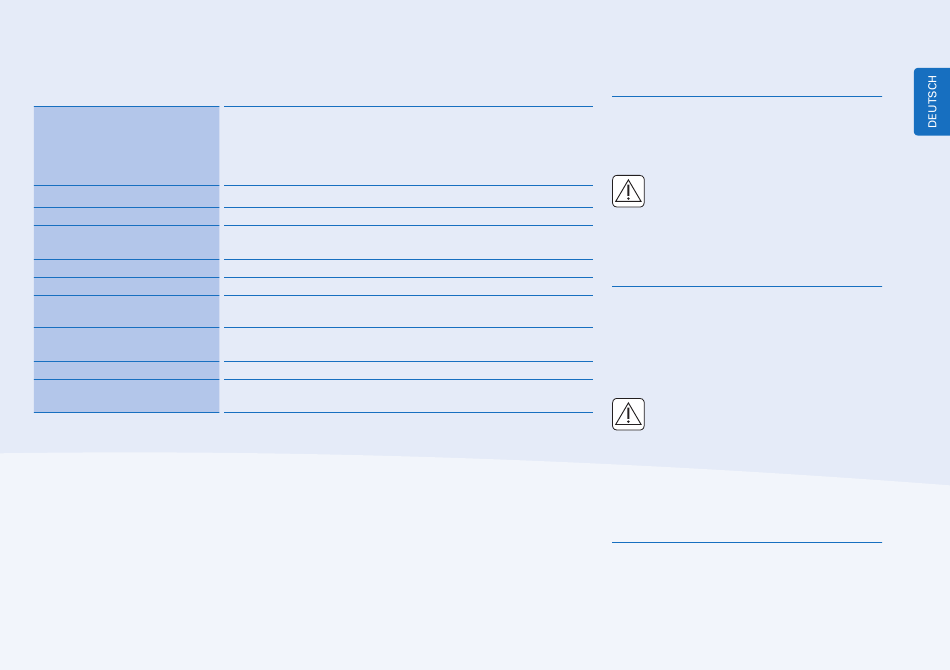Select the third-row shaded table cell
This screenshot has width=950, height=670.
tap(127, 216)
